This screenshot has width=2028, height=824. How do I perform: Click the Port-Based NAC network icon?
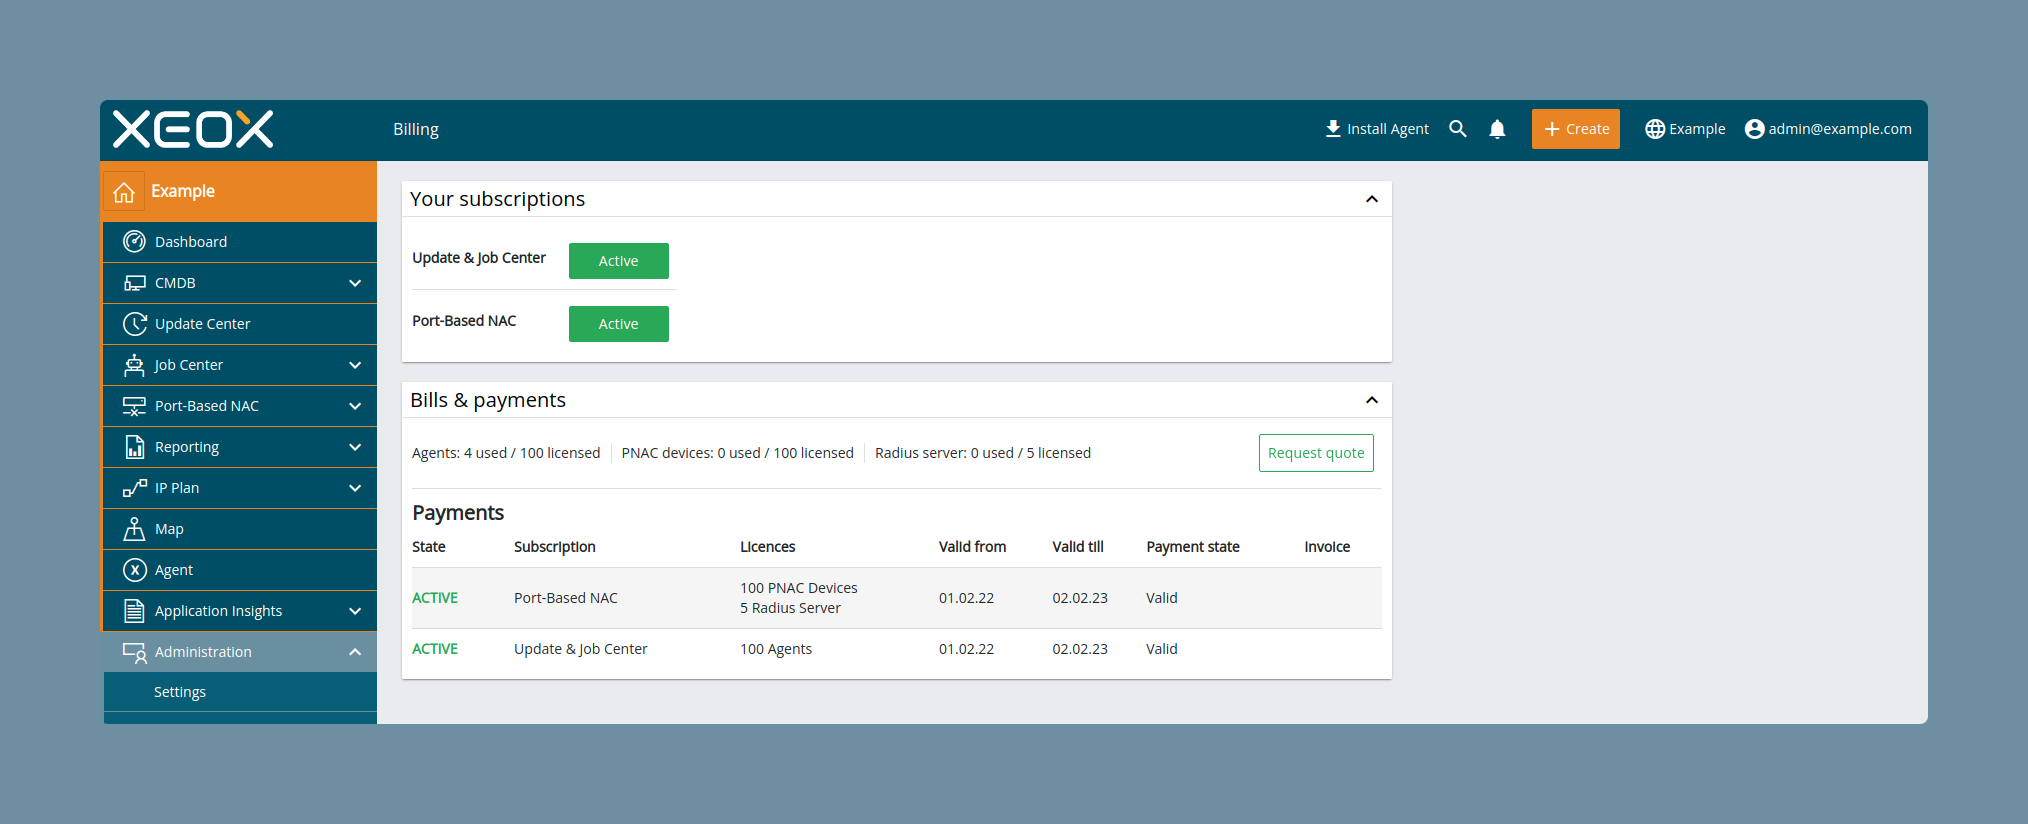tap(134, 406)
